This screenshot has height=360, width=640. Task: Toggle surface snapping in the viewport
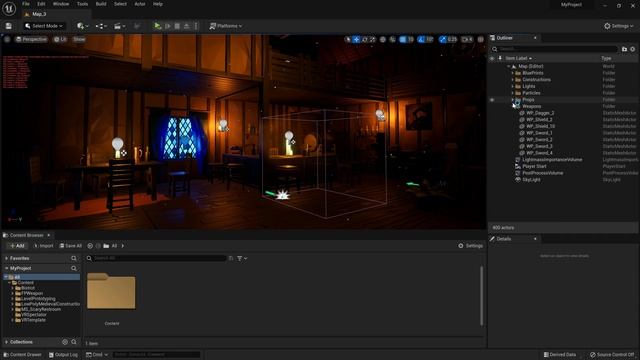(x=393, y=40)
